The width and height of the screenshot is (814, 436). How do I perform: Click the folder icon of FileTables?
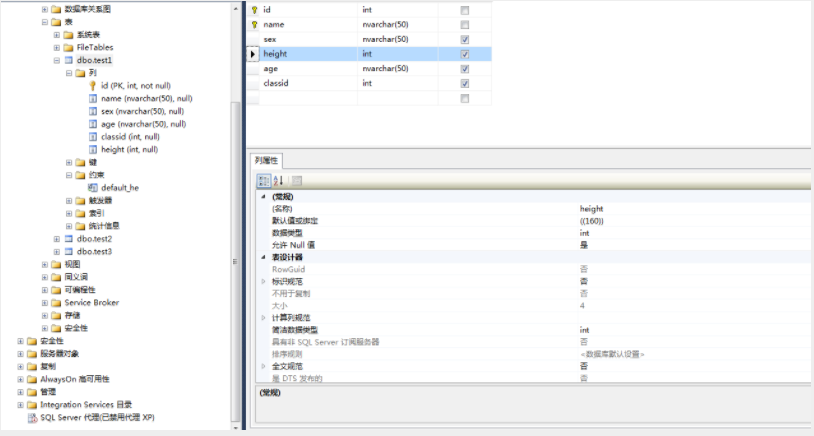(69, 47)
